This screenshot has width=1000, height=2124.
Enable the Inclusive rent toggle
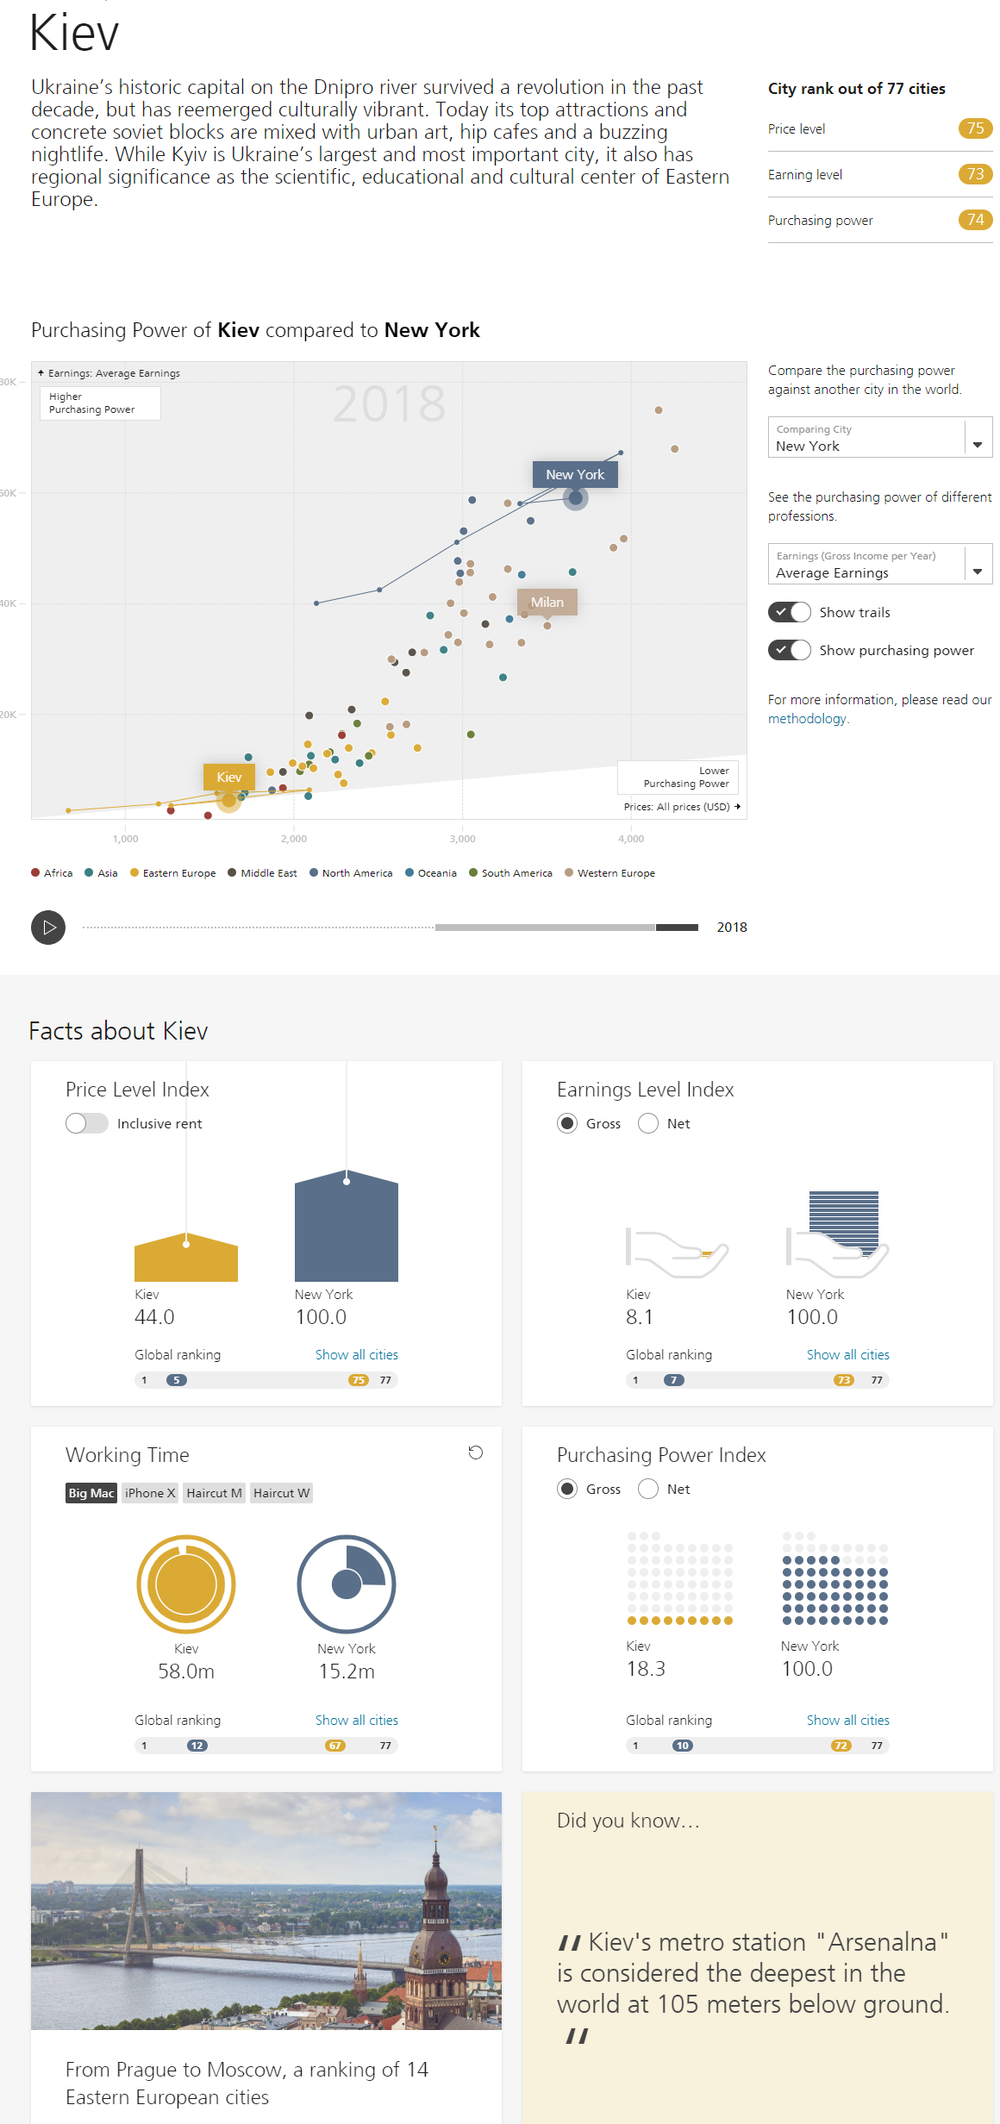click(x=87, y=1123)
